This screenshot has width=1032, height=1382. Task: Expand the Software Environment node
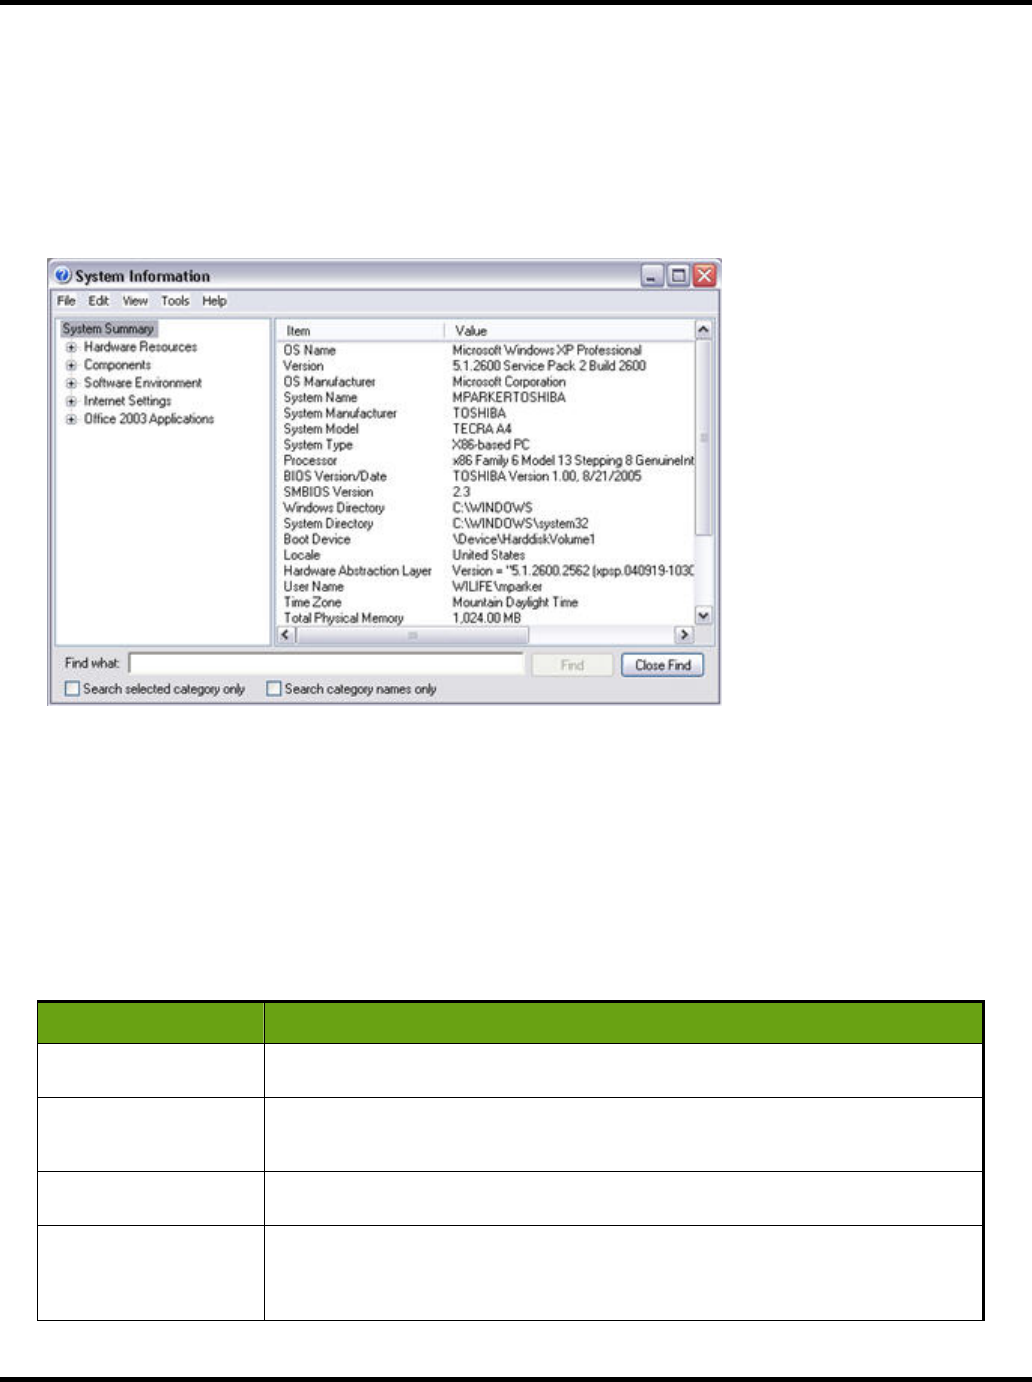pyautogui.click(x=71, y=384)
